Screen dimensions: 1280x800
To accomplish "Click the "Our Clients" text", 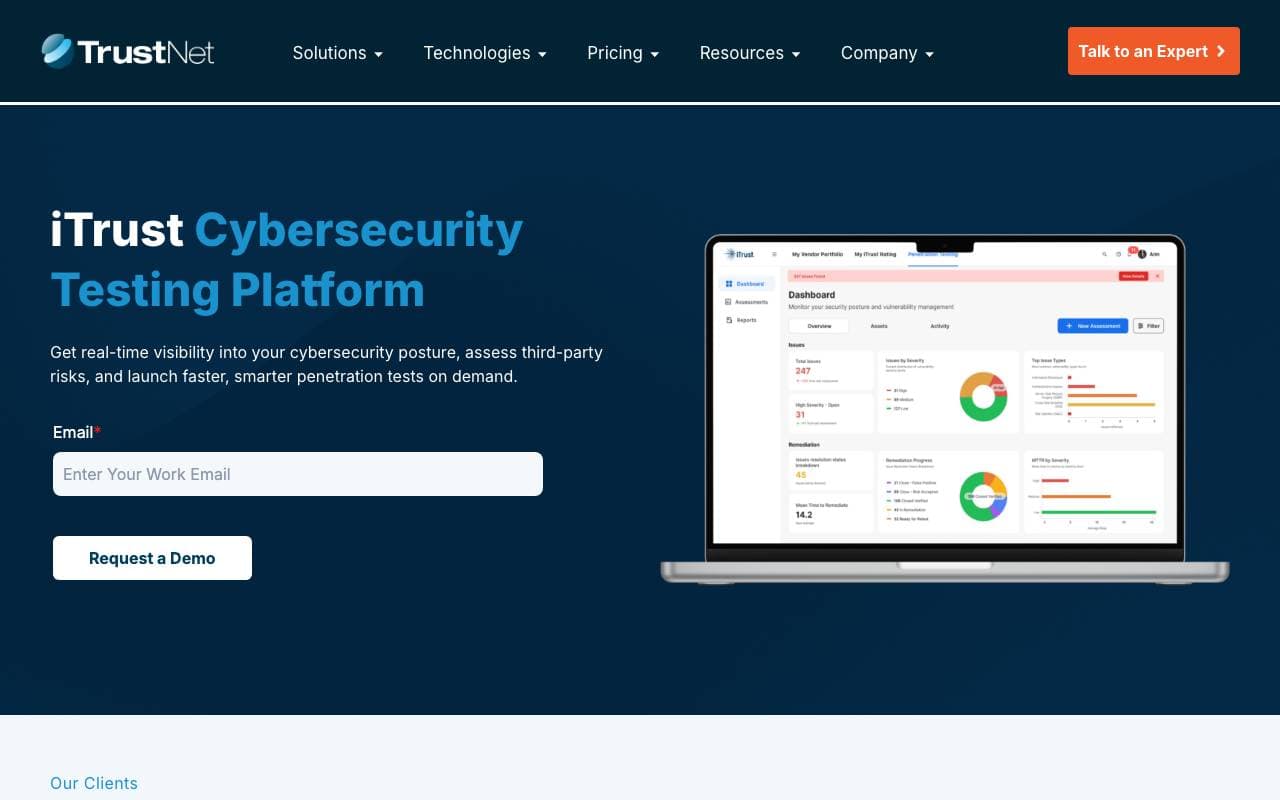I will [94, 783].
